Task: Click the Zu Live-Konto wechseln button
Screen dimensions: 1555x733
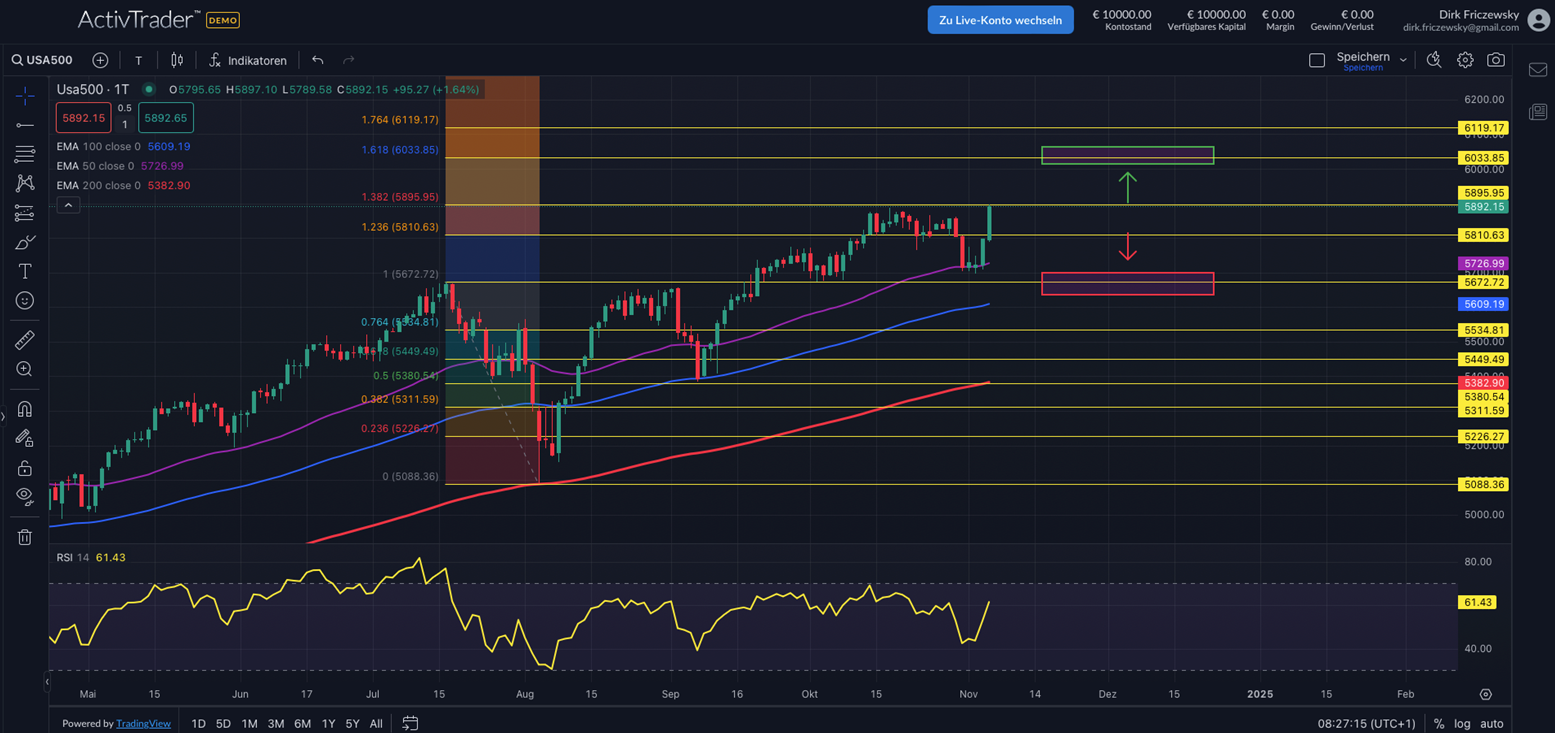Action: [x=1000, y=19]
